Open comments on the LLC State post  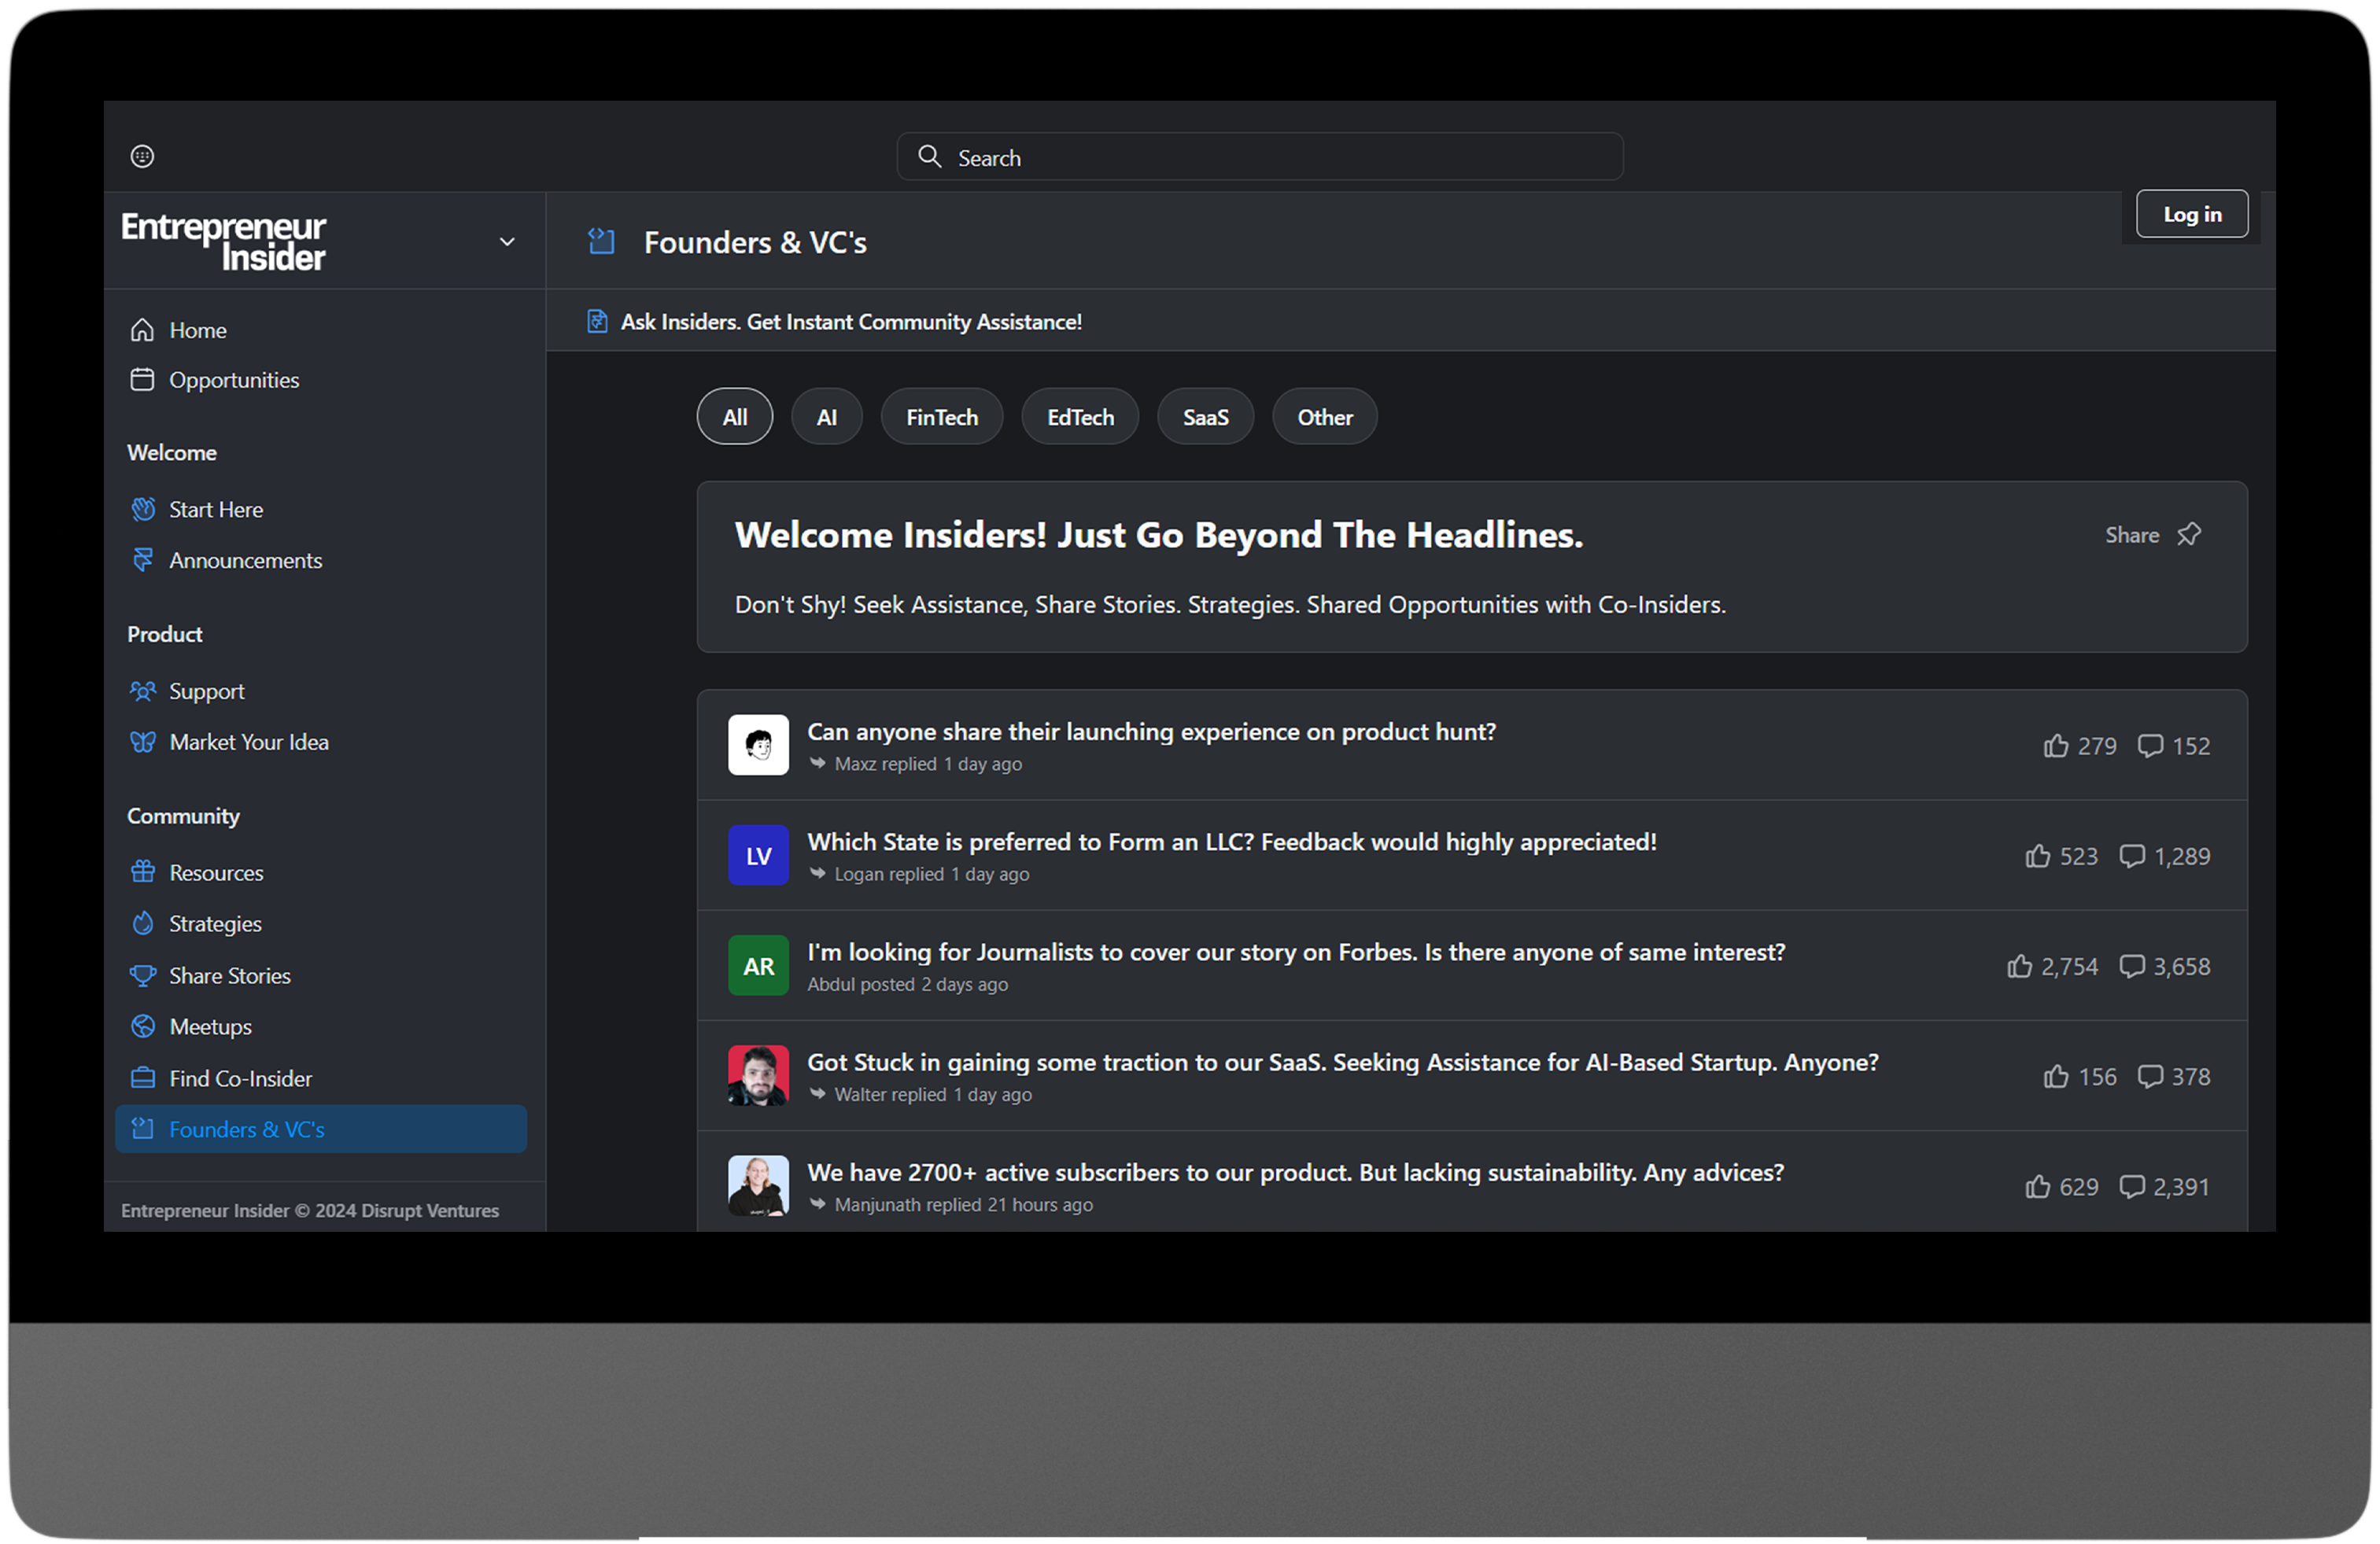(2131, 856)
